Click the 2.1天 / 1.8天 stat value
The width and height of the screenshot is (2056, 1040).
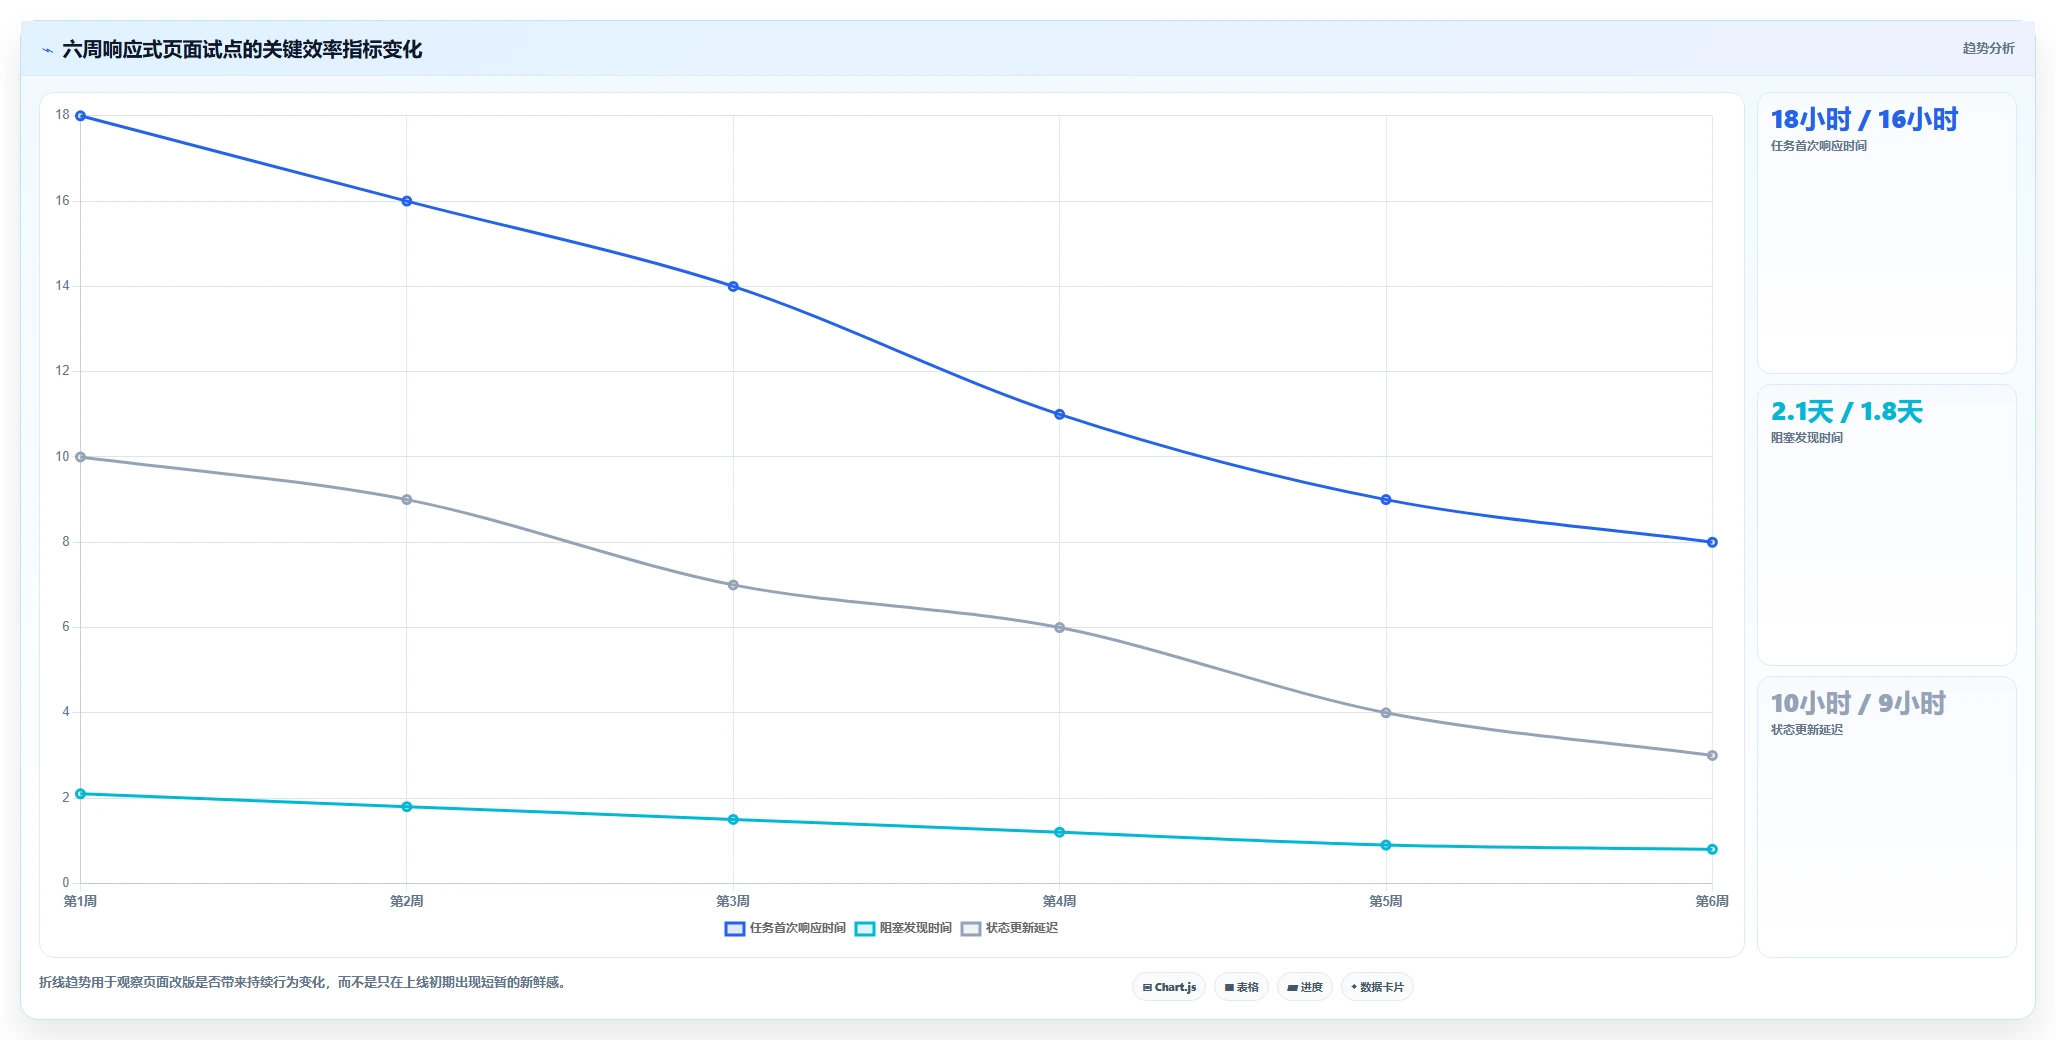pos(1846,411)
